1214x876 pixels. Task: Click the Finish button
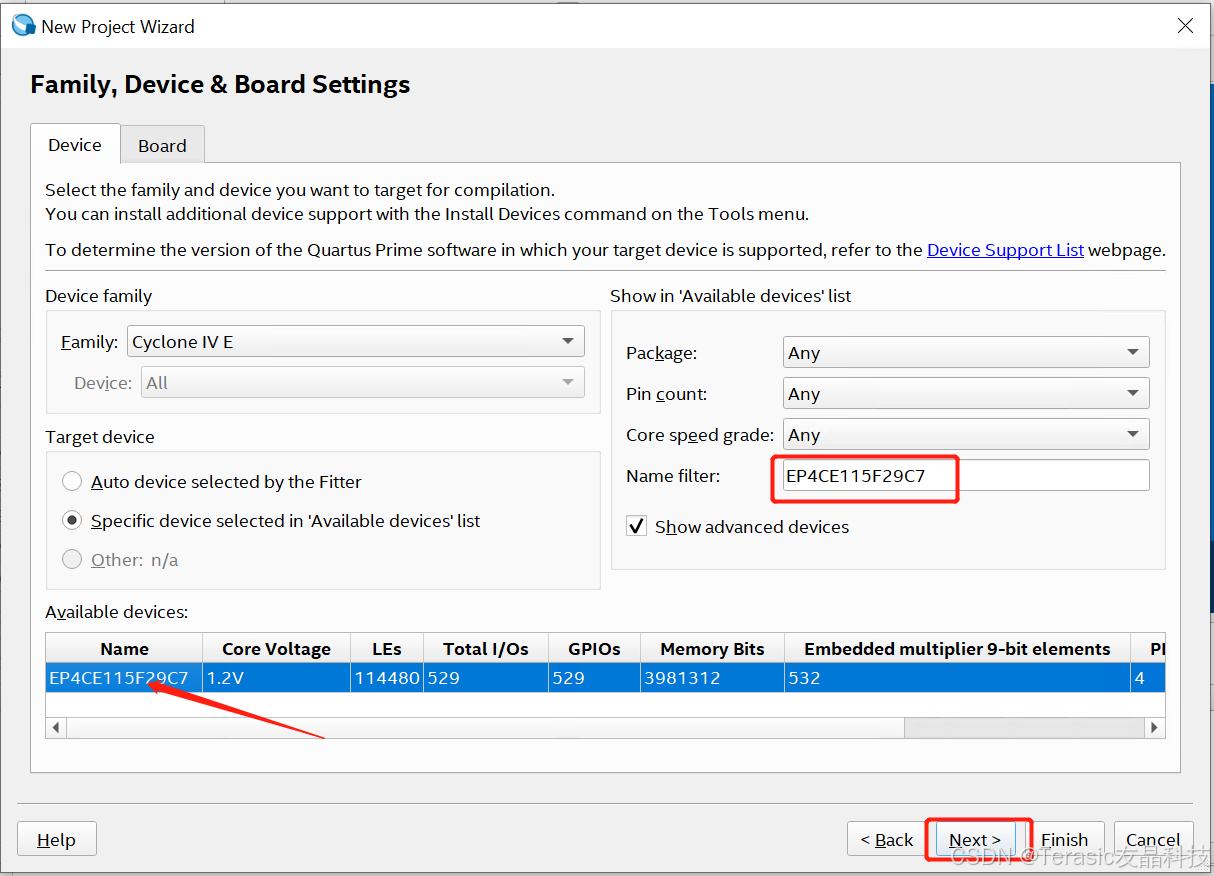click(x=1064, y=839)
